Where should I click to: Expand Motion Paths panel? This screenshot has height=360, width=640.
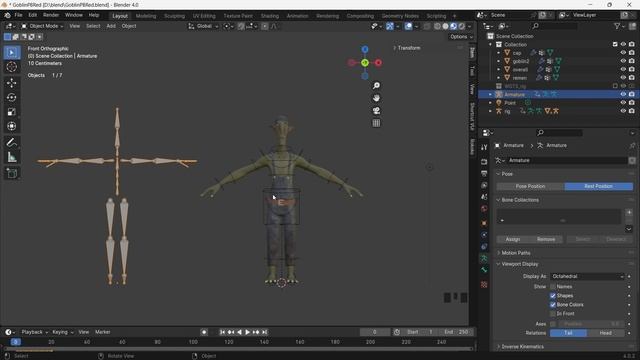tap(516, 253)
